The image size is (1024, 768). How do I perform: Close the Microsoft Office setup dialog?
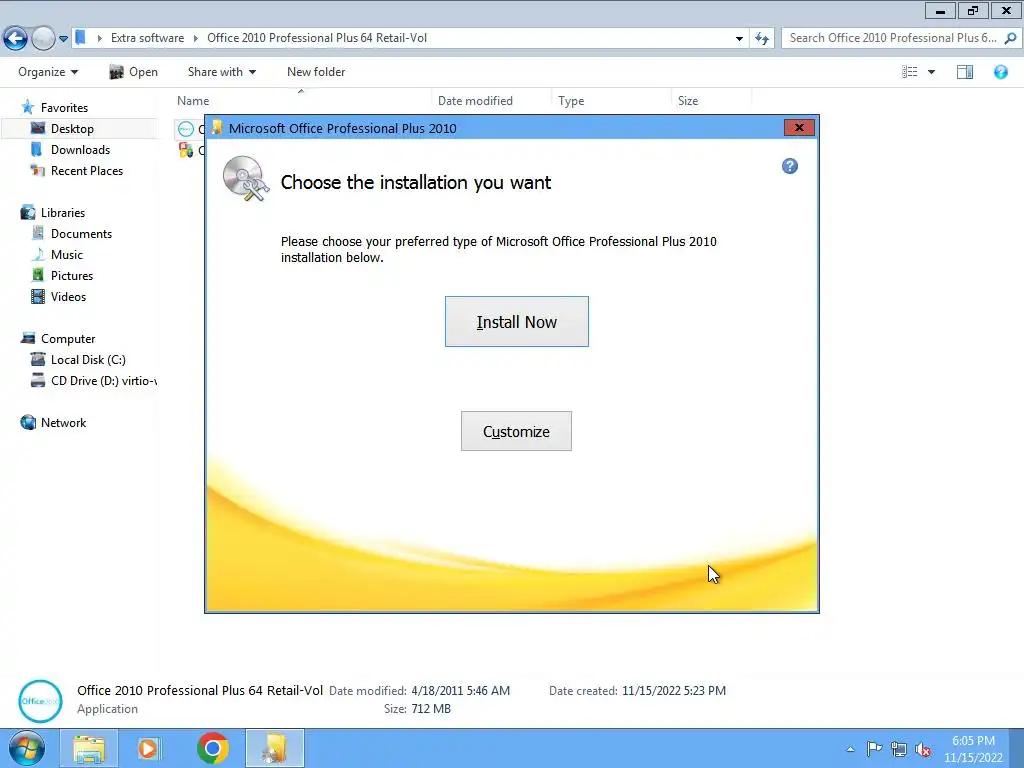(x=799, y=127)
